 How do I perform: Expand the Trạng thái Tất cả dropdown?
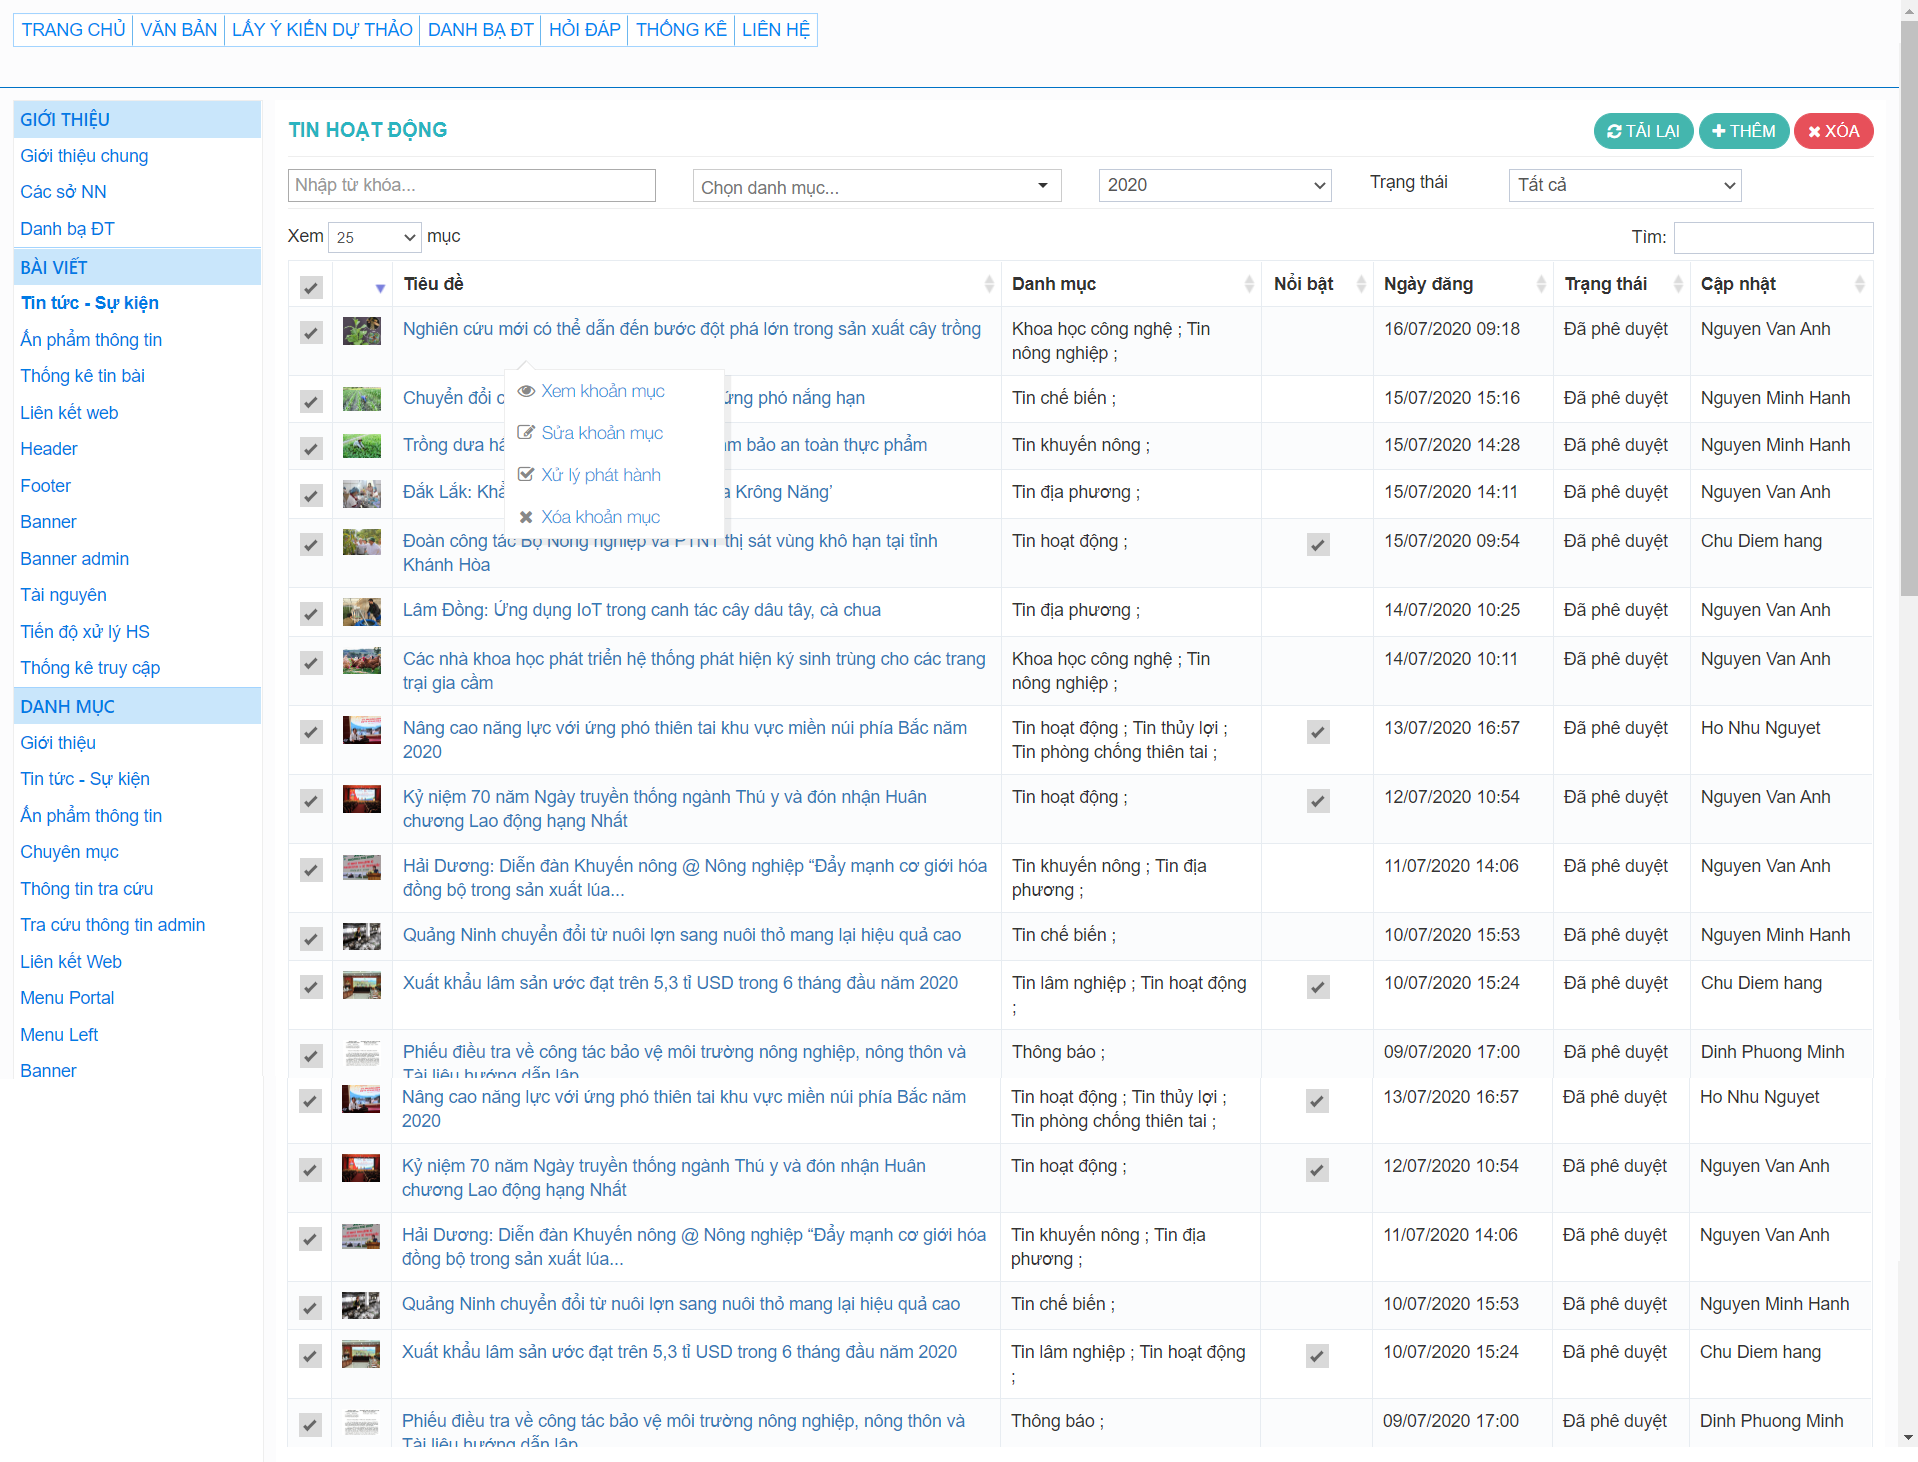tap(1624, 186)
